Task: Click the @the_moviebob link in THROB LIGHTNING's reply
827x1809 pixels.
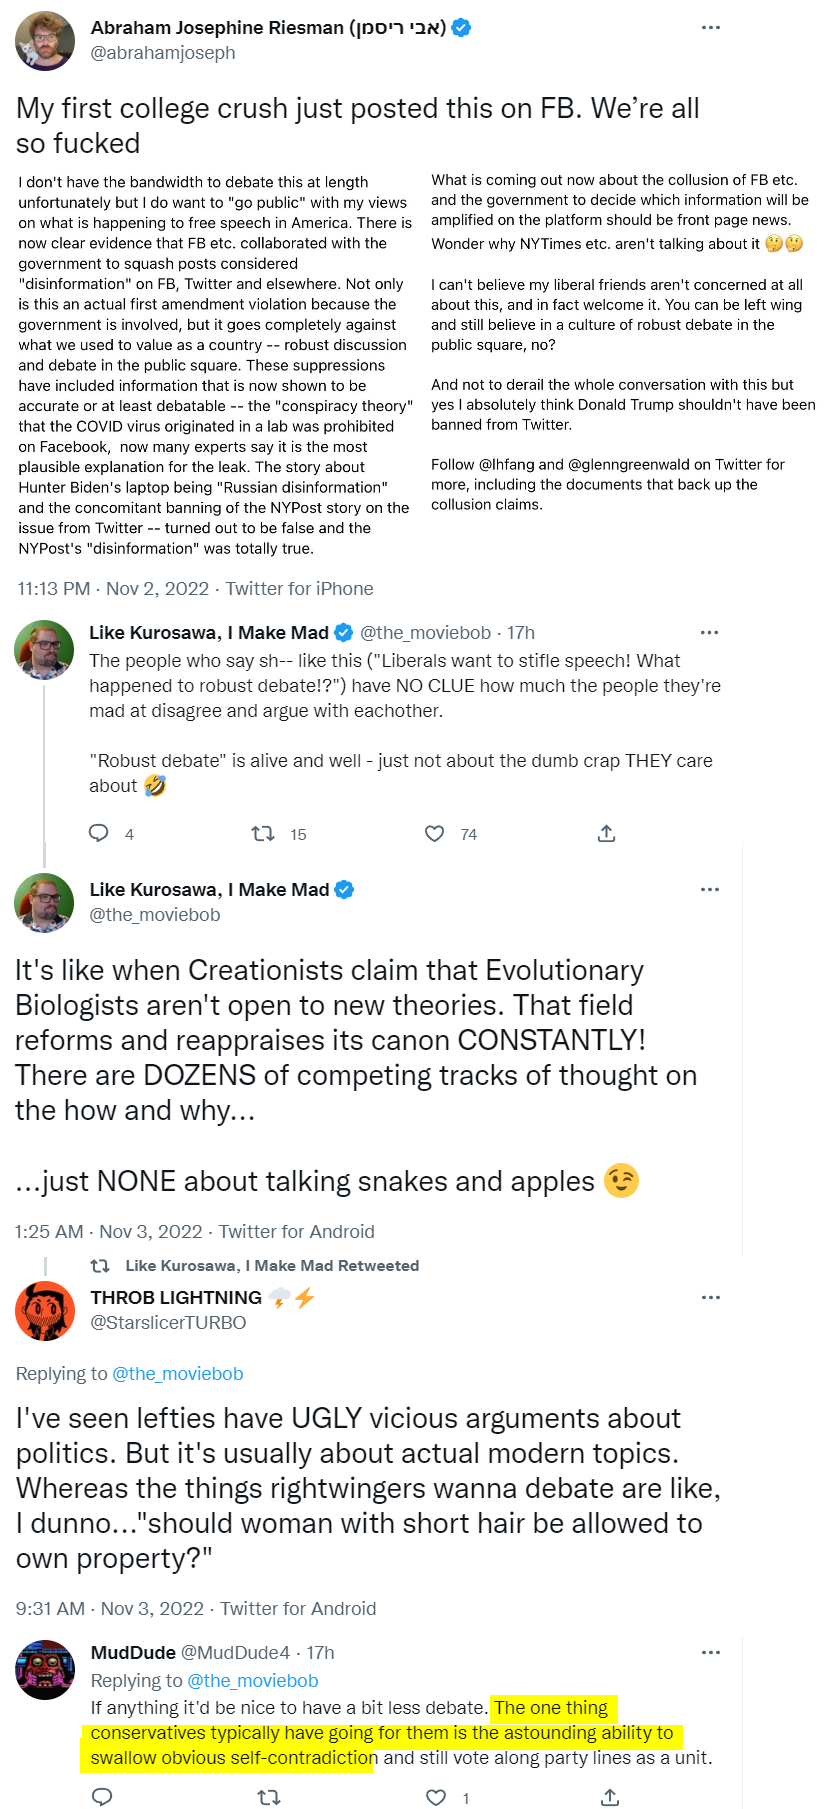Action: pos(178,1373)
